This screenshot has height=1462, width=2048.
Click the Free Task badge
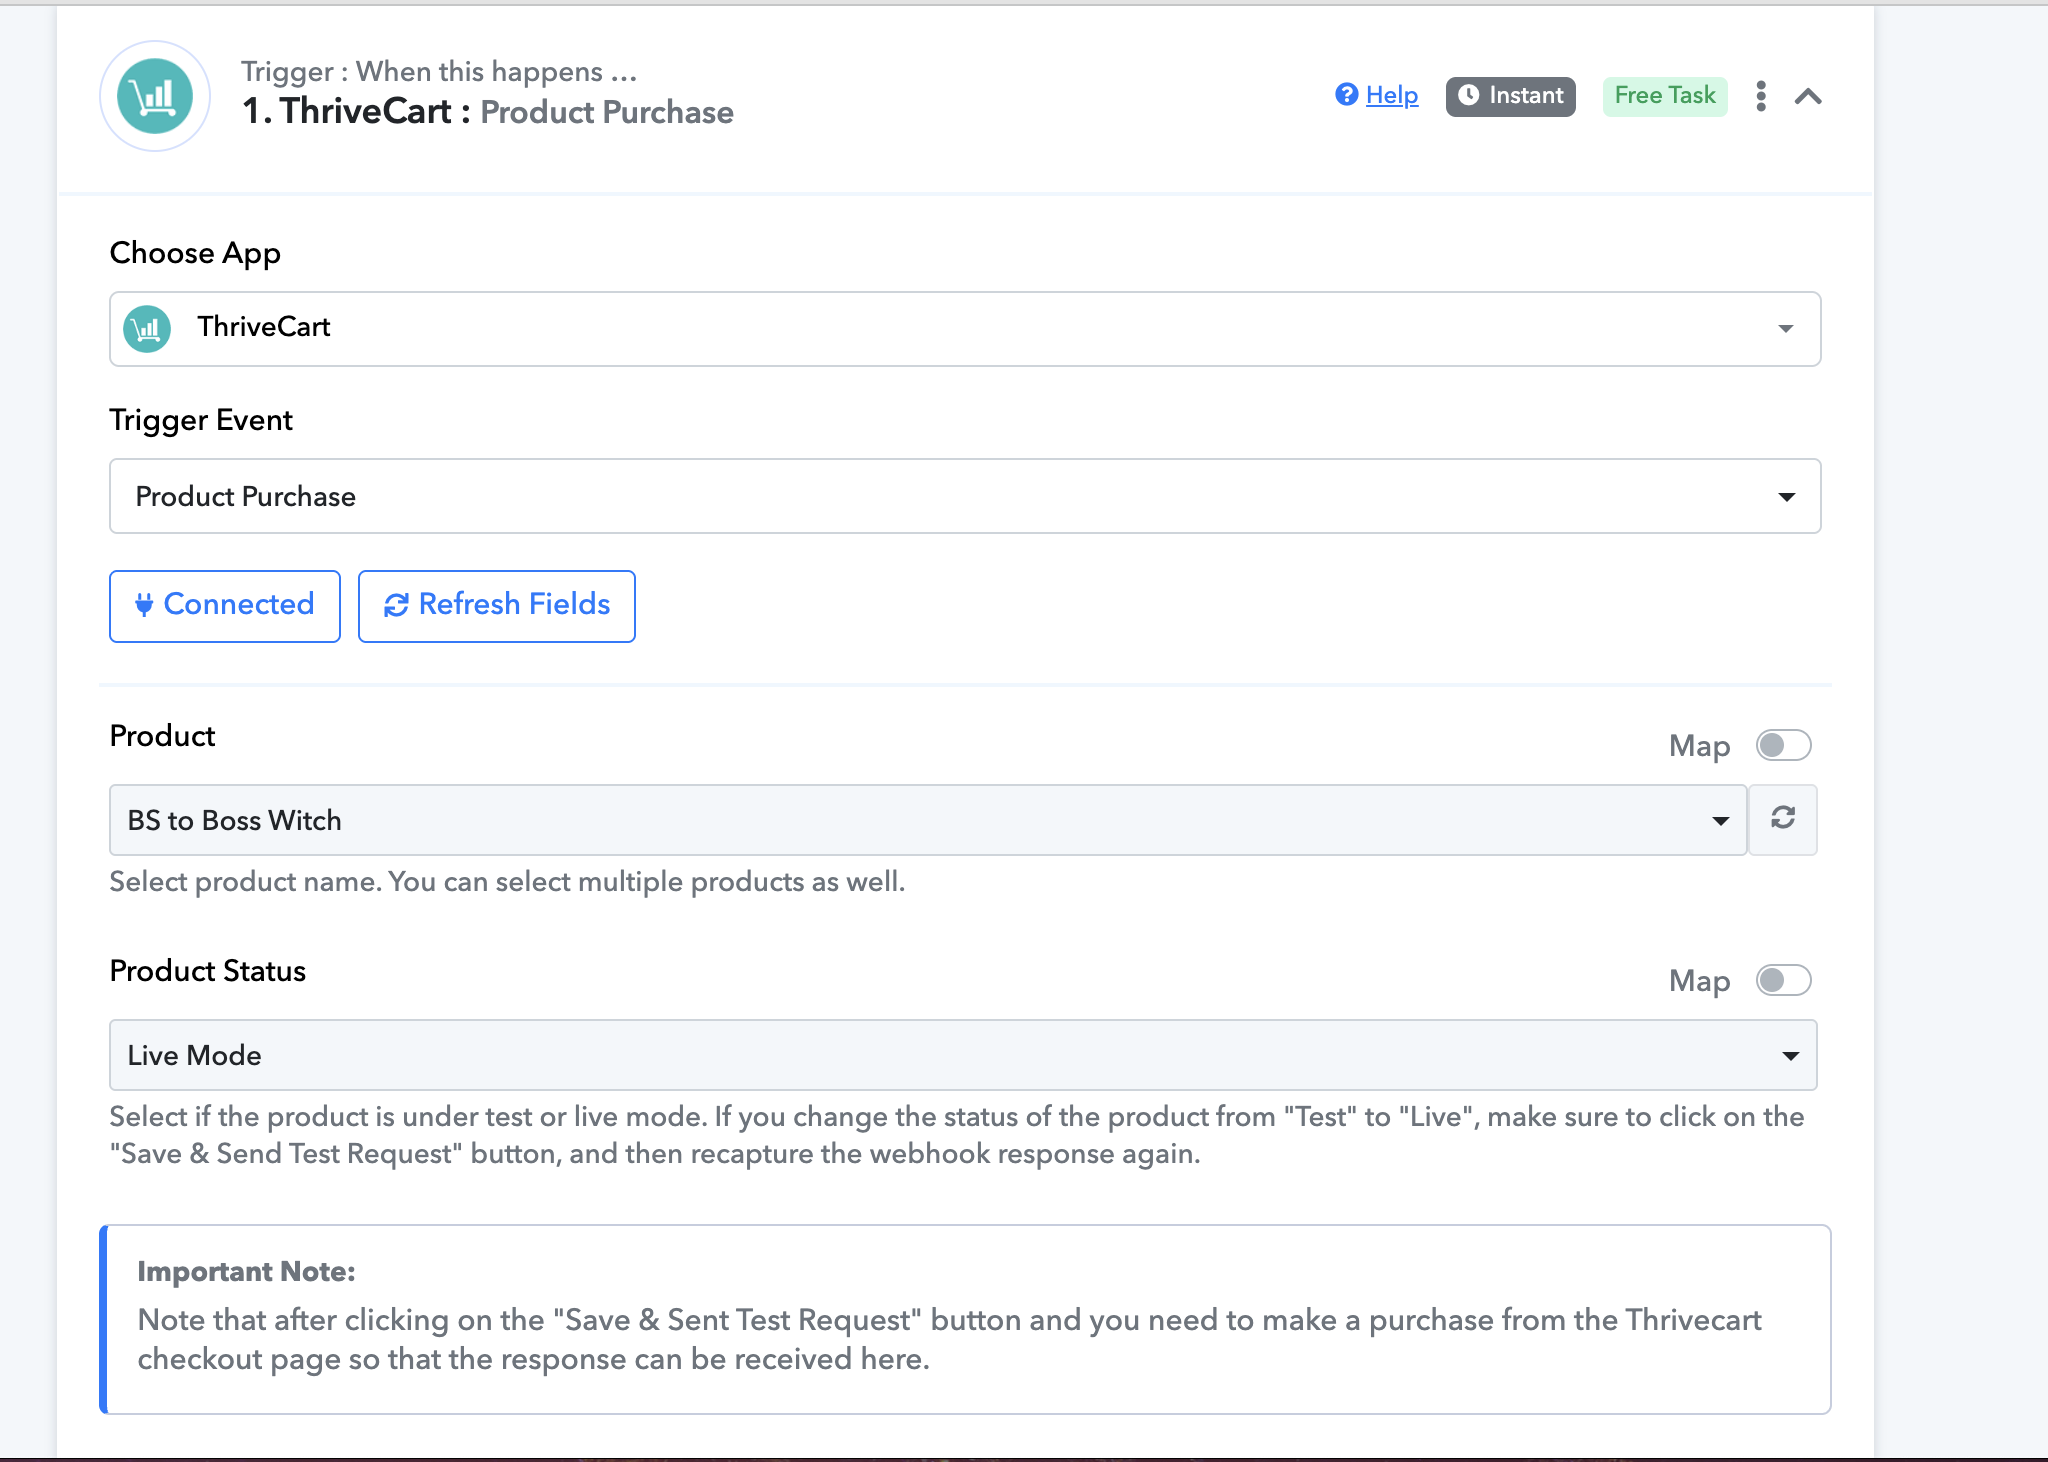click(x=1664, y=96)
